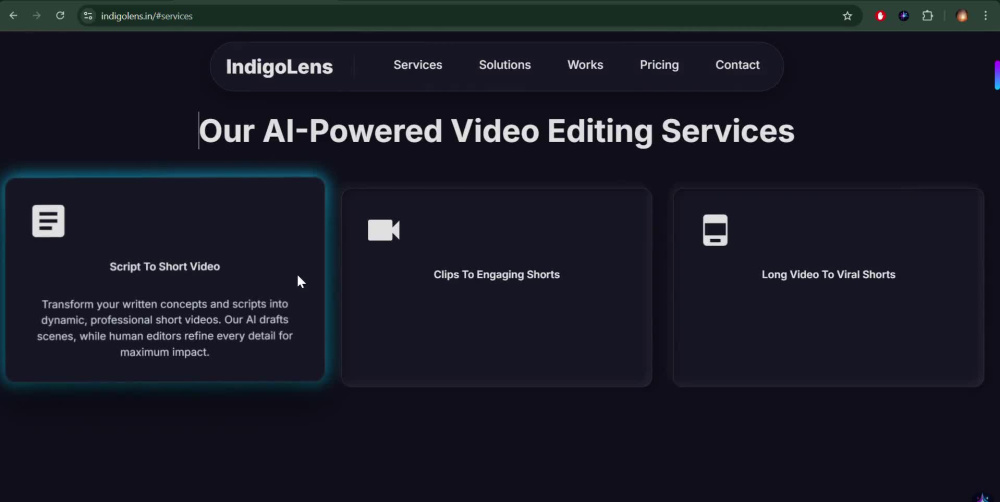The height and width of the screenshot is (502, 1000).
Task: Click the dark blue sparkle extension icon
Action: pos(904,16)
